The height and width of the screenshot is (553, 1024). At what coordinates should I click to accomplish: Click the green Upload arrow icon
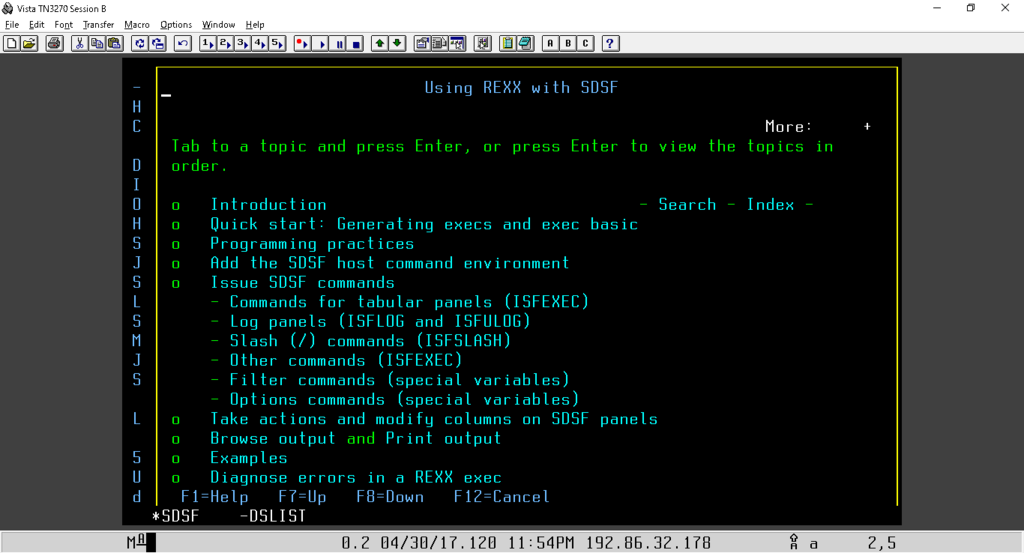pyautogui.click(x=379, y=44)
